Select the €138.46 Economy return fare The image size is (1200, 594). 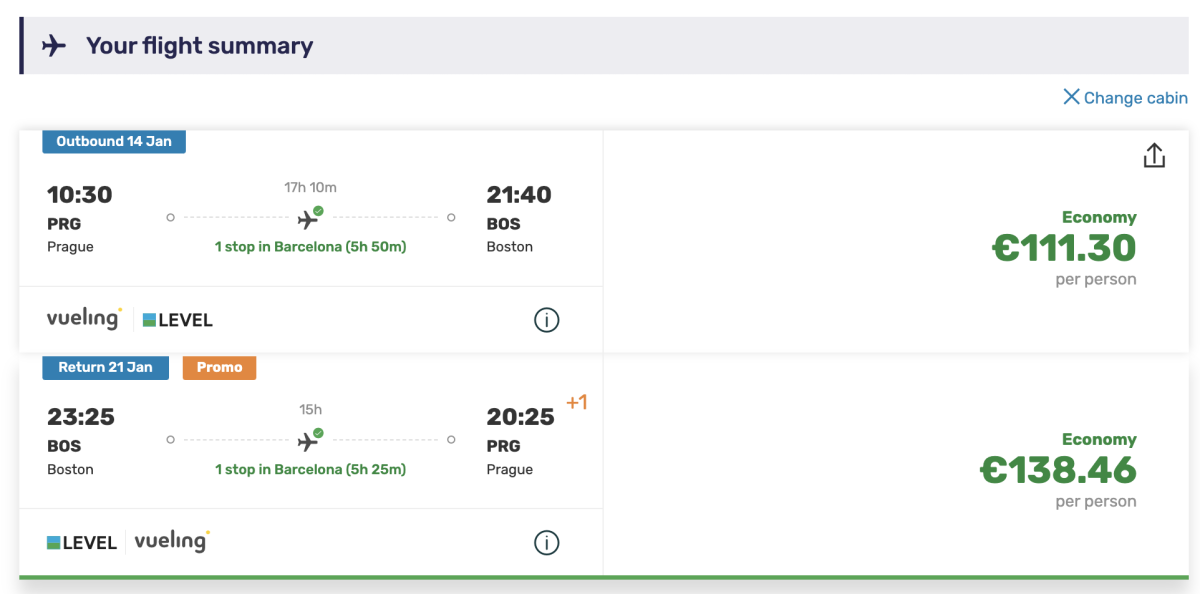coord(1058,469)
